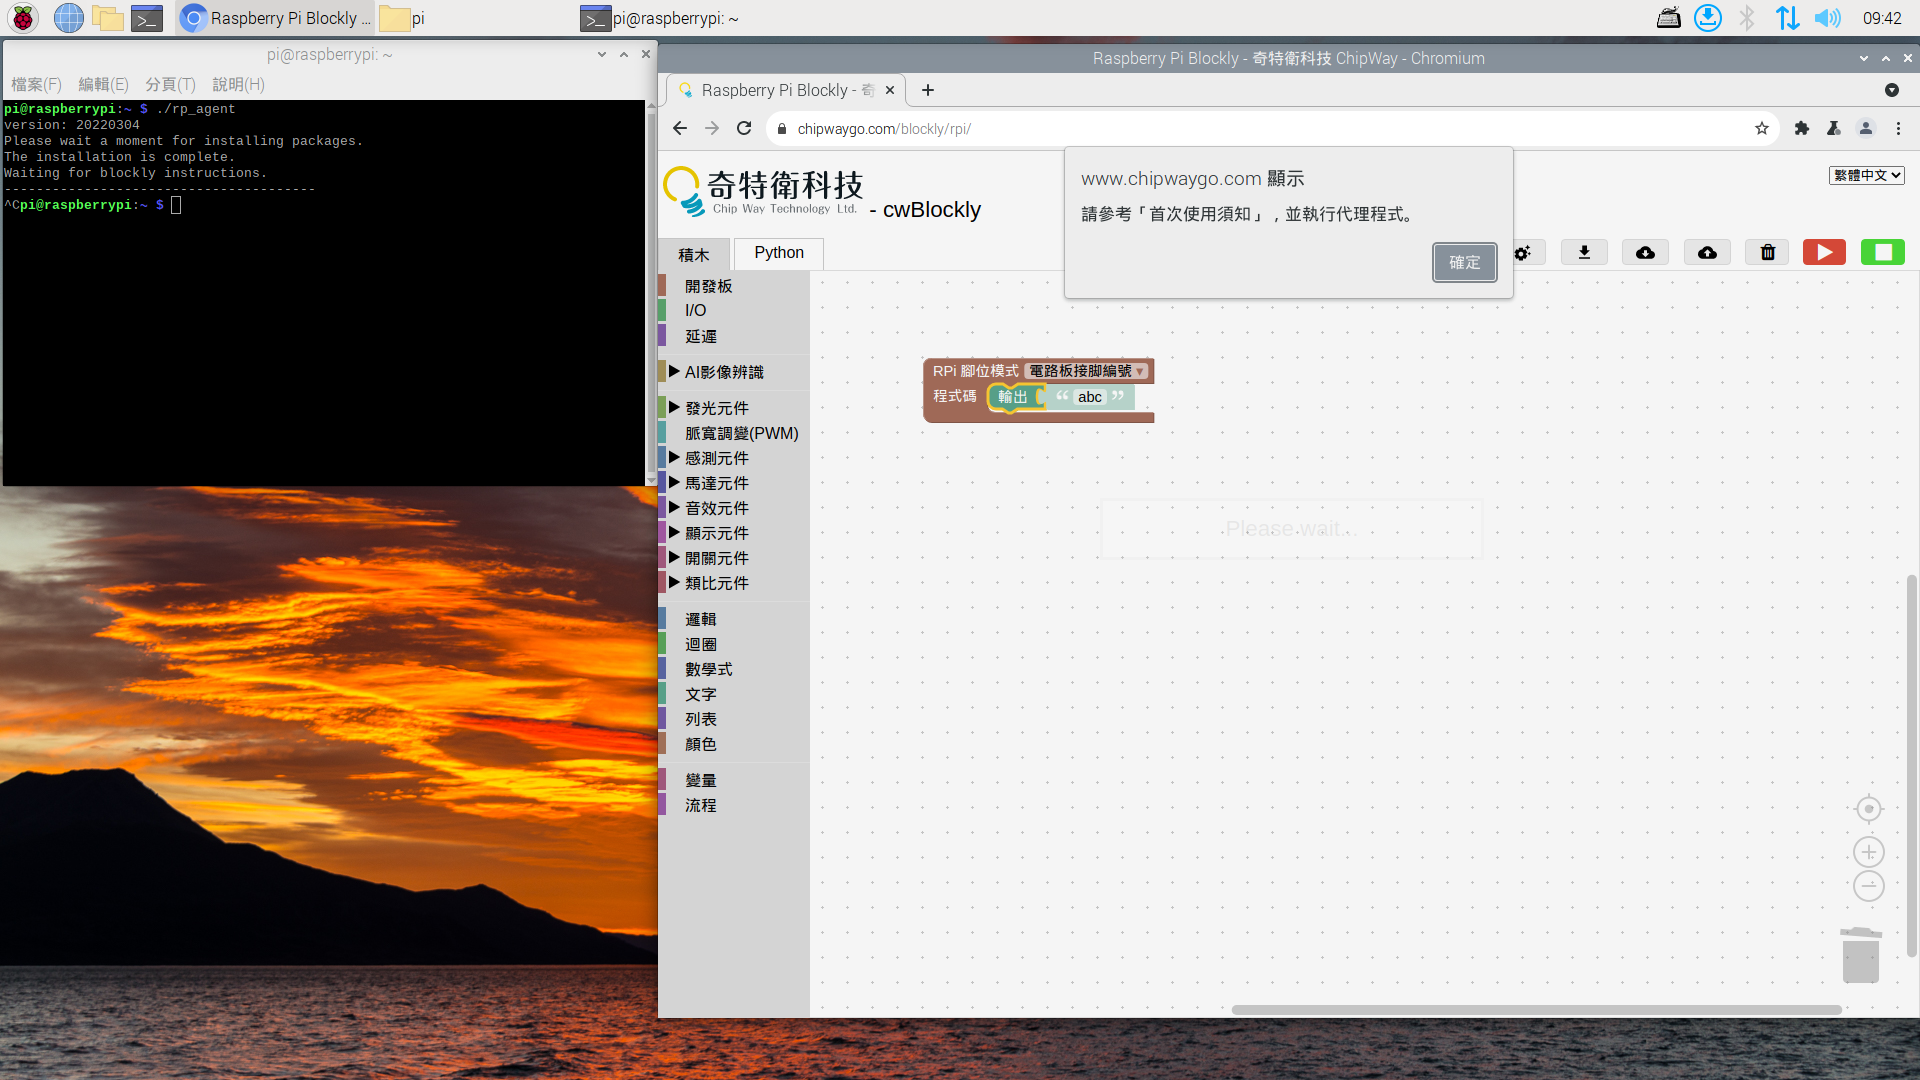Click the cloud download icon
The width and height of the screenshot is (1920, 1080).
point(1645,253)
